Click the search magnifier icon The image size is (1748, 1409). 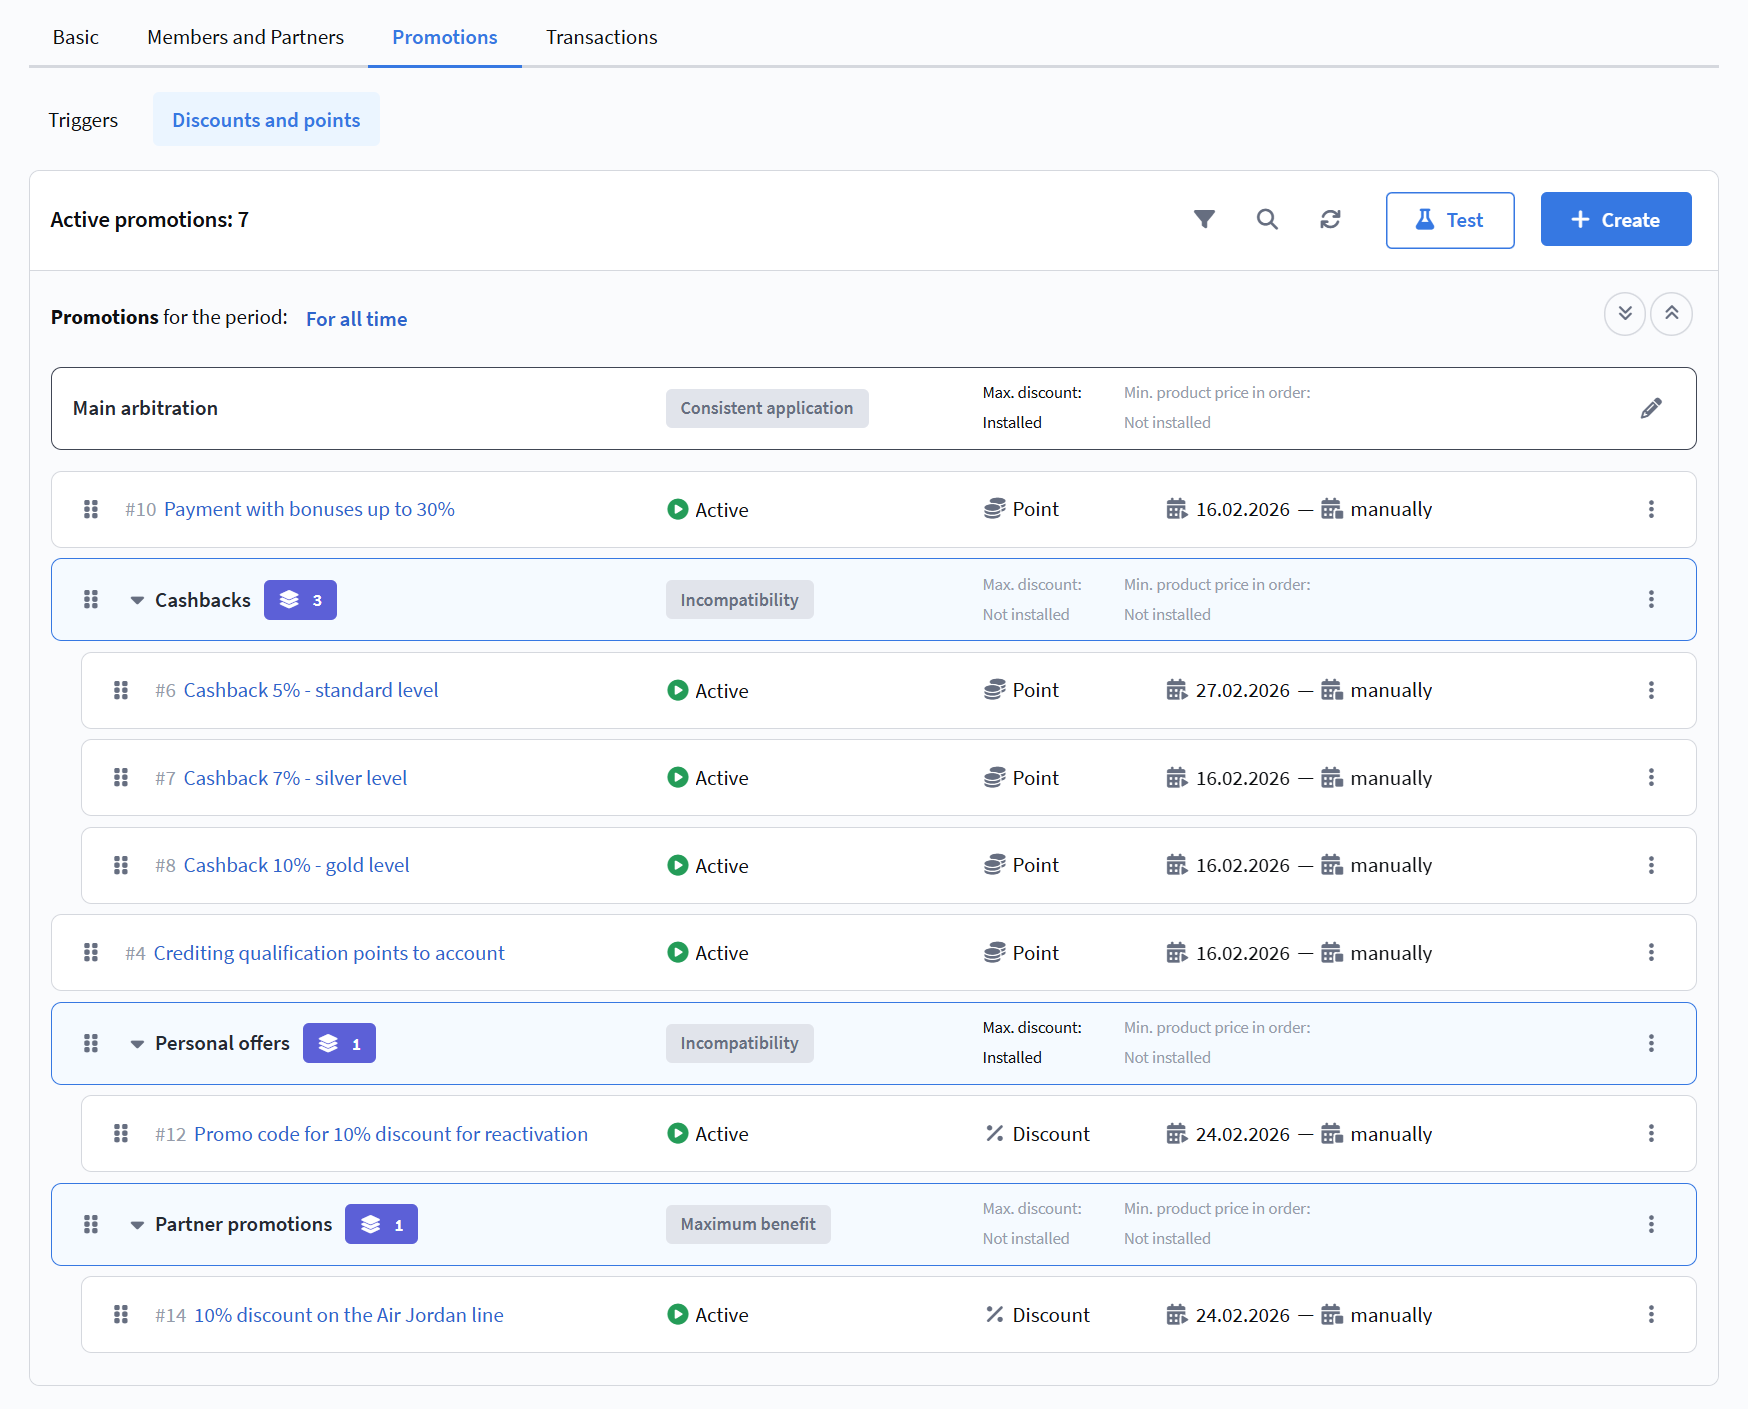tap(1267, 219)
